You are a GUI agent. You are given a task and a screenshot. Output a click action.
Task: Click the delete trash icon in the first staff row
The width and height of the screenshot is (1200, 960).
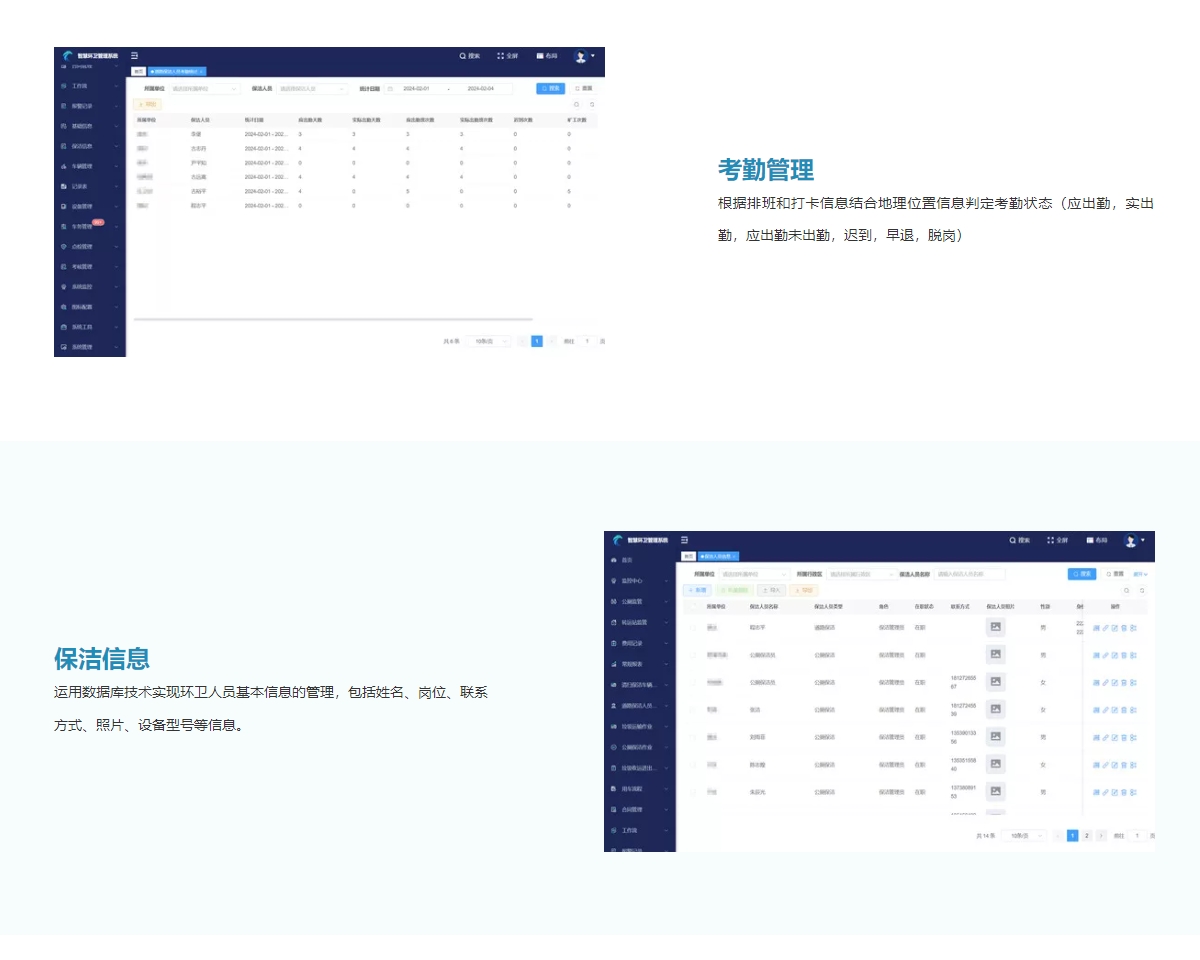point(1124,628)
